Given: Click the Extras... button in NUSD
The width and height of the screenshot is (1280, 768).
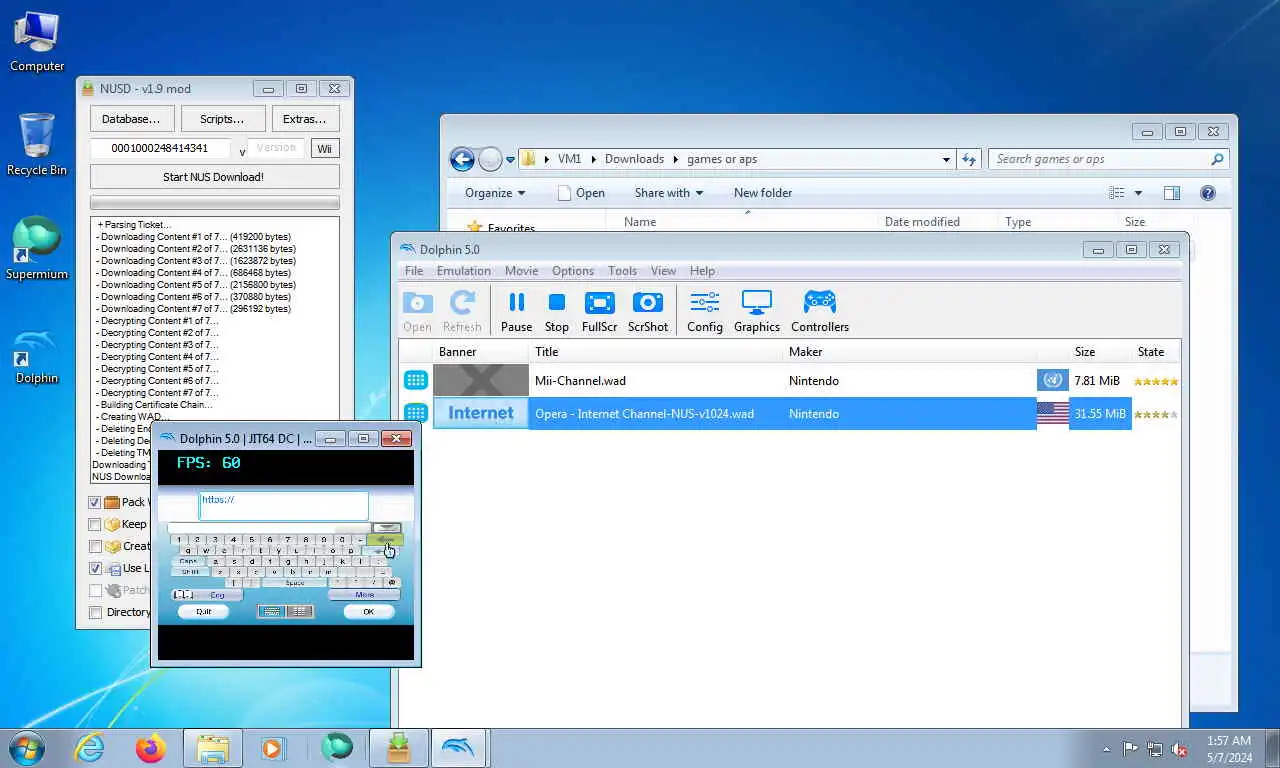Looking at the screenshot, I should [x=305, y=119].
